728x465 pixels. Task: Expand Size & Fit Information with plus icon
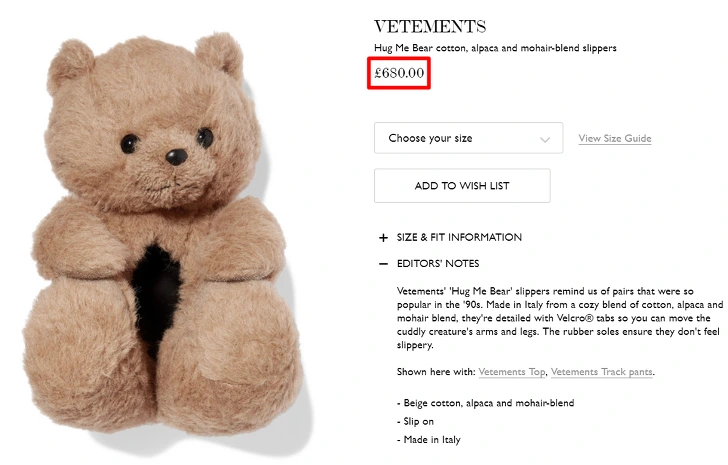pyautogui.click(x=383, y=238)
